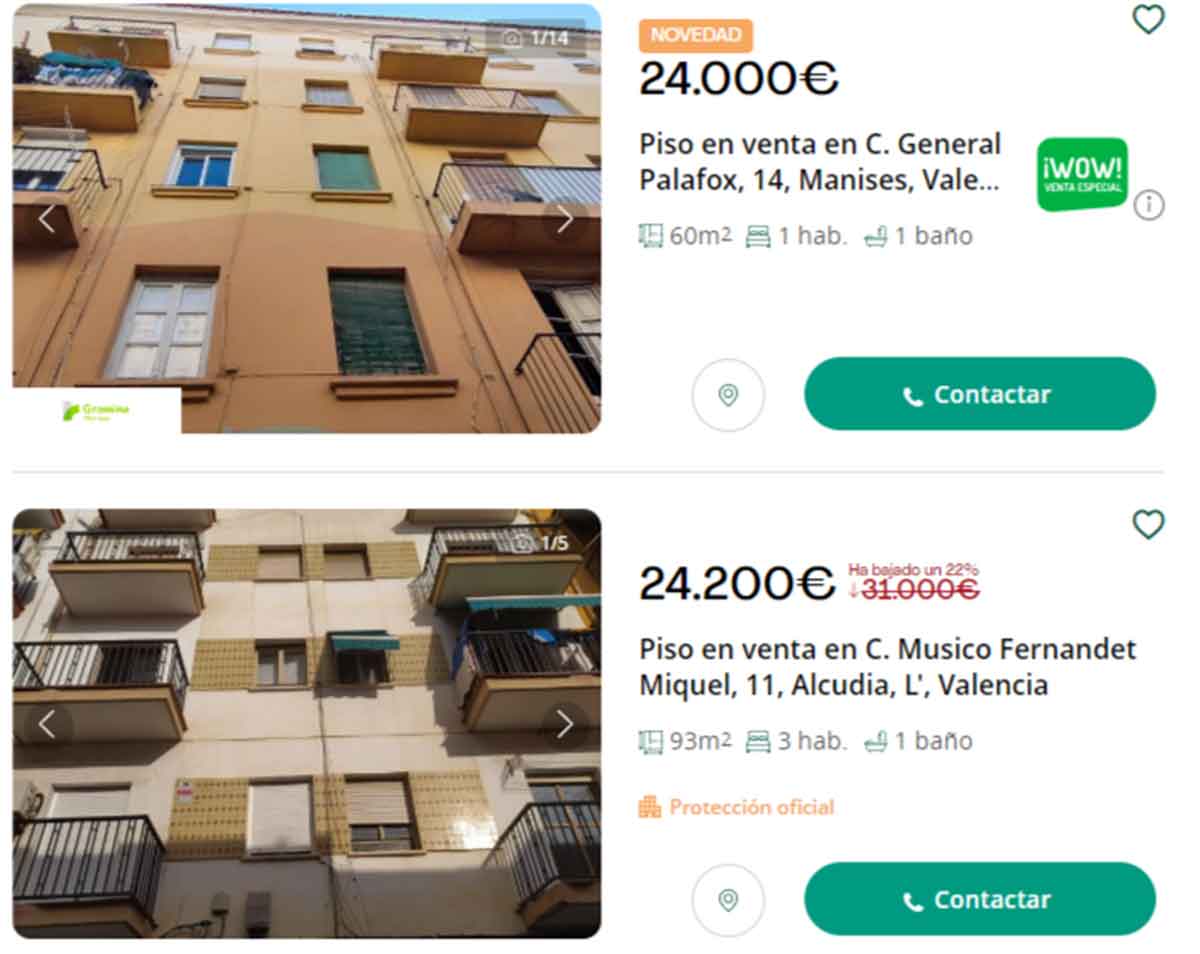The image size is (1200, 954).
Task: Favorite the 24.200€ Alcudia listing with the heart
Action: coord(1148,524)
